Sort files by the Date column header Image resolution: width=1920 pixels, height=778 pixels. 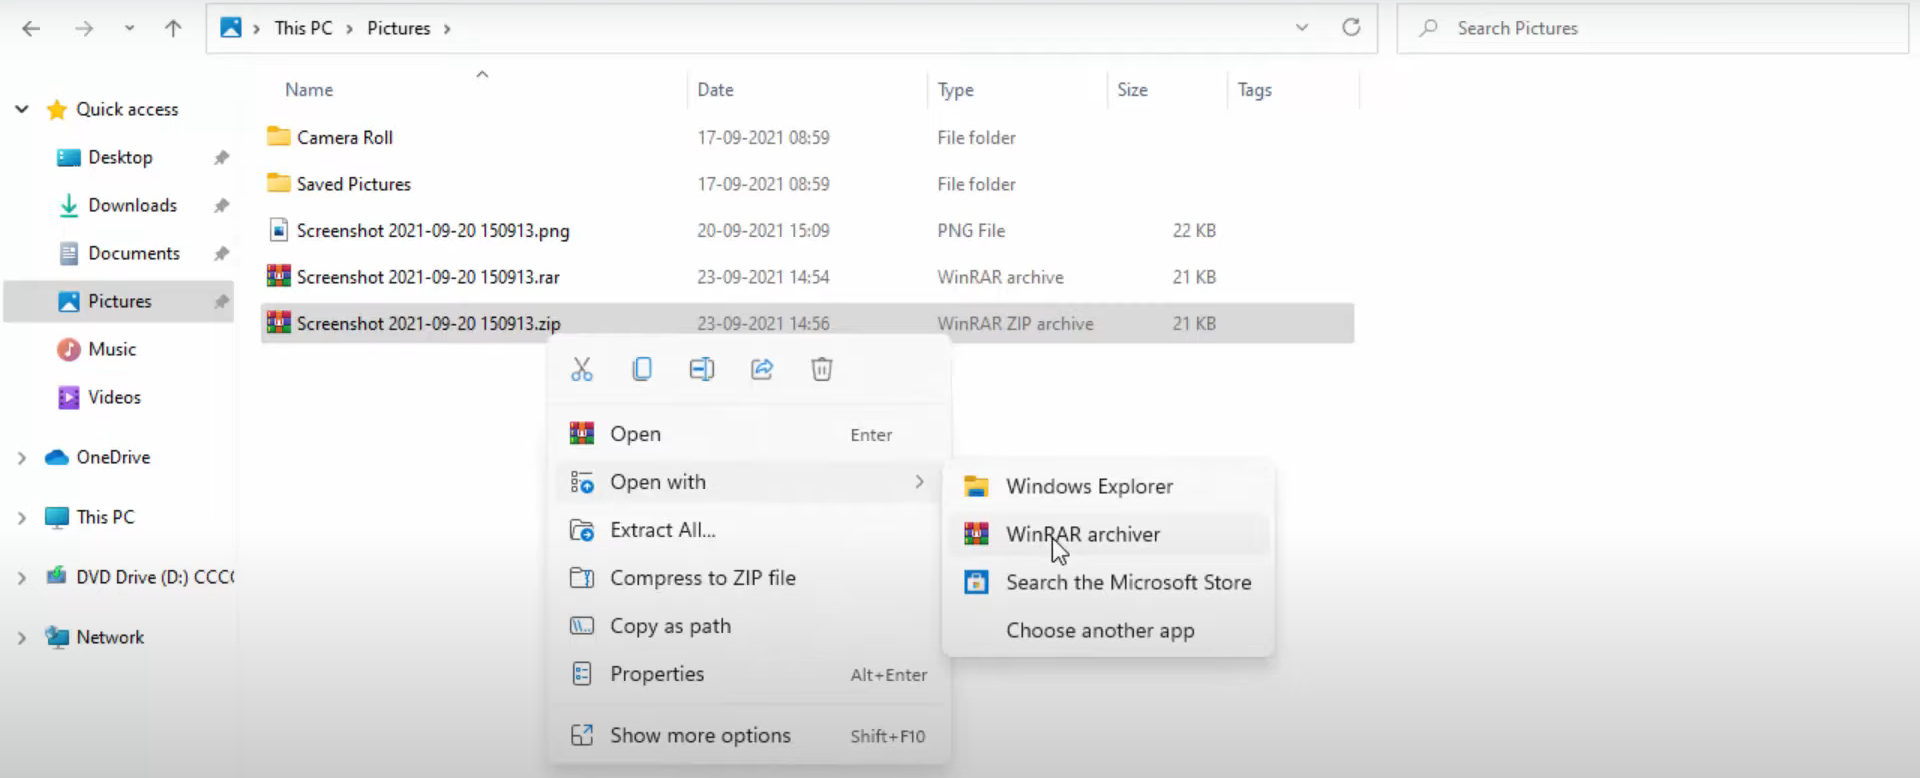[x=715, y=90]
